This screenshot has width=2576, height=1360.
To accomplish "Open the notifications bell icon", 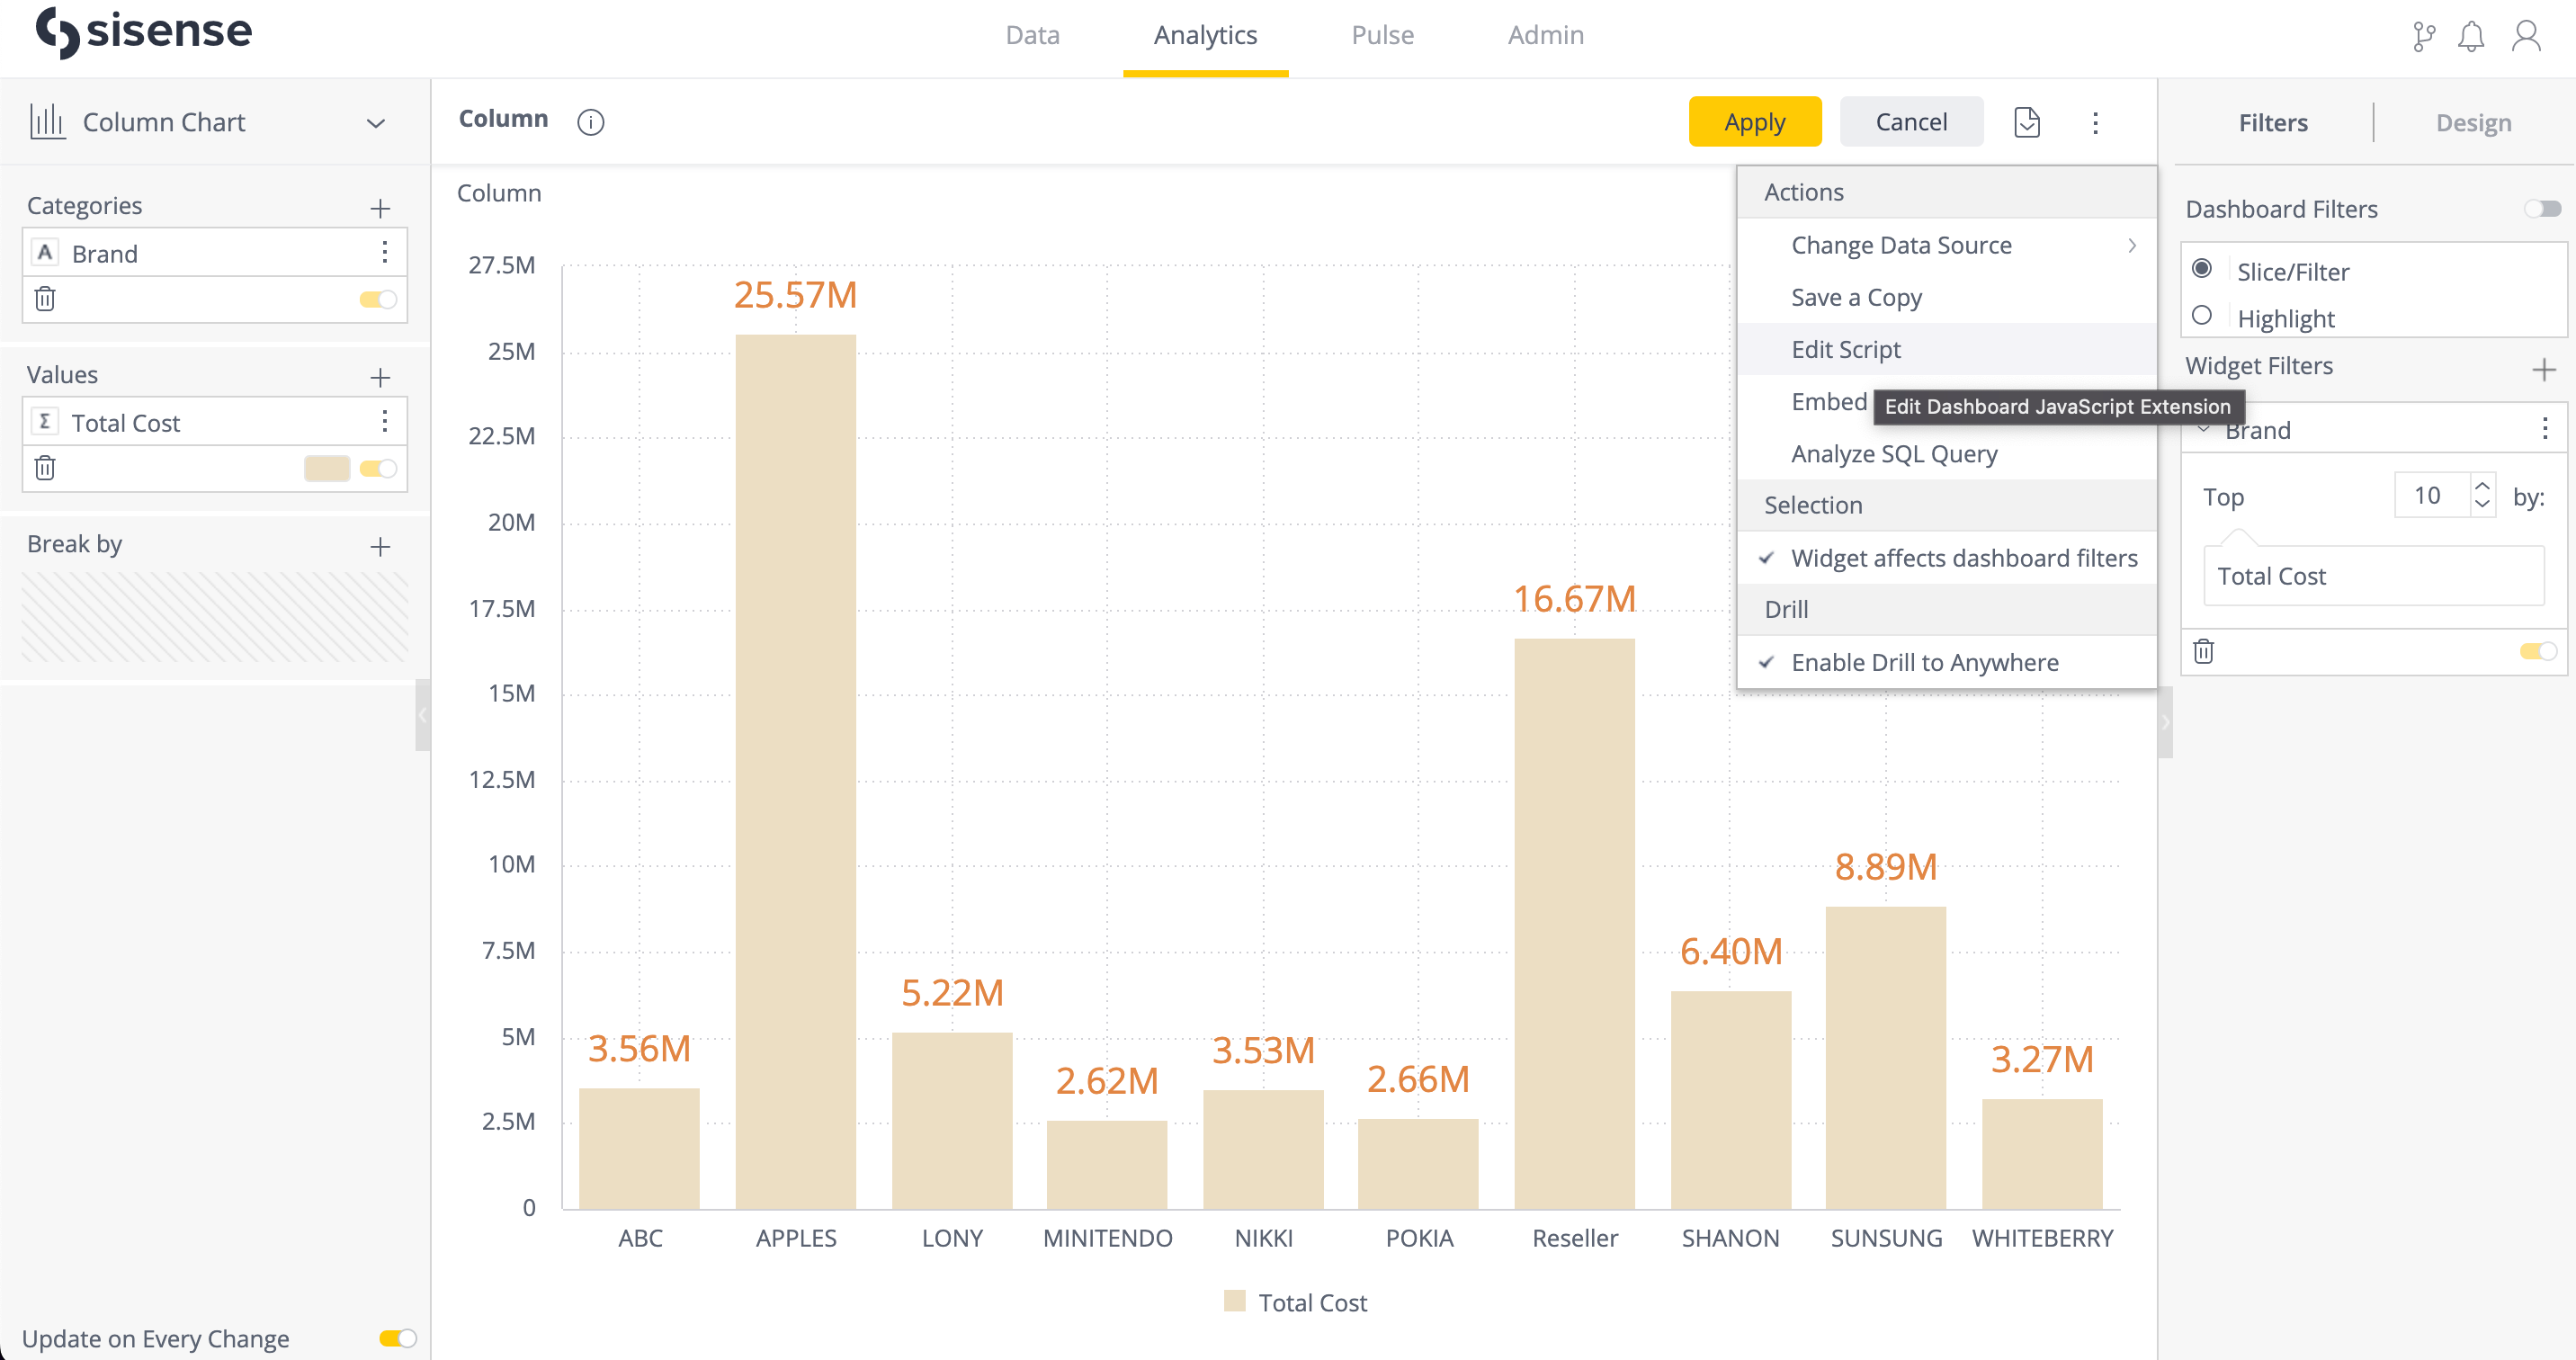I will pos(2473,36).
